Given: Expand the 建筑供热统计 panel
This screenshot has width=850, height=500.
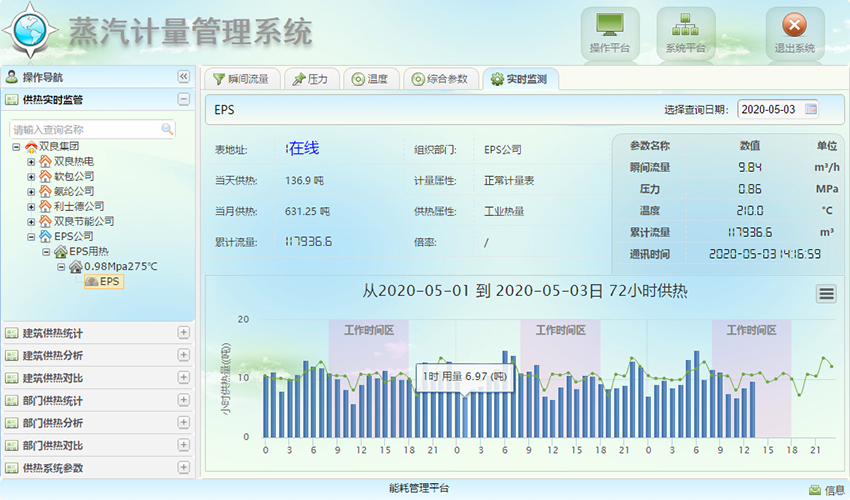Looking at the screenshot, I should tap(183, 332).
